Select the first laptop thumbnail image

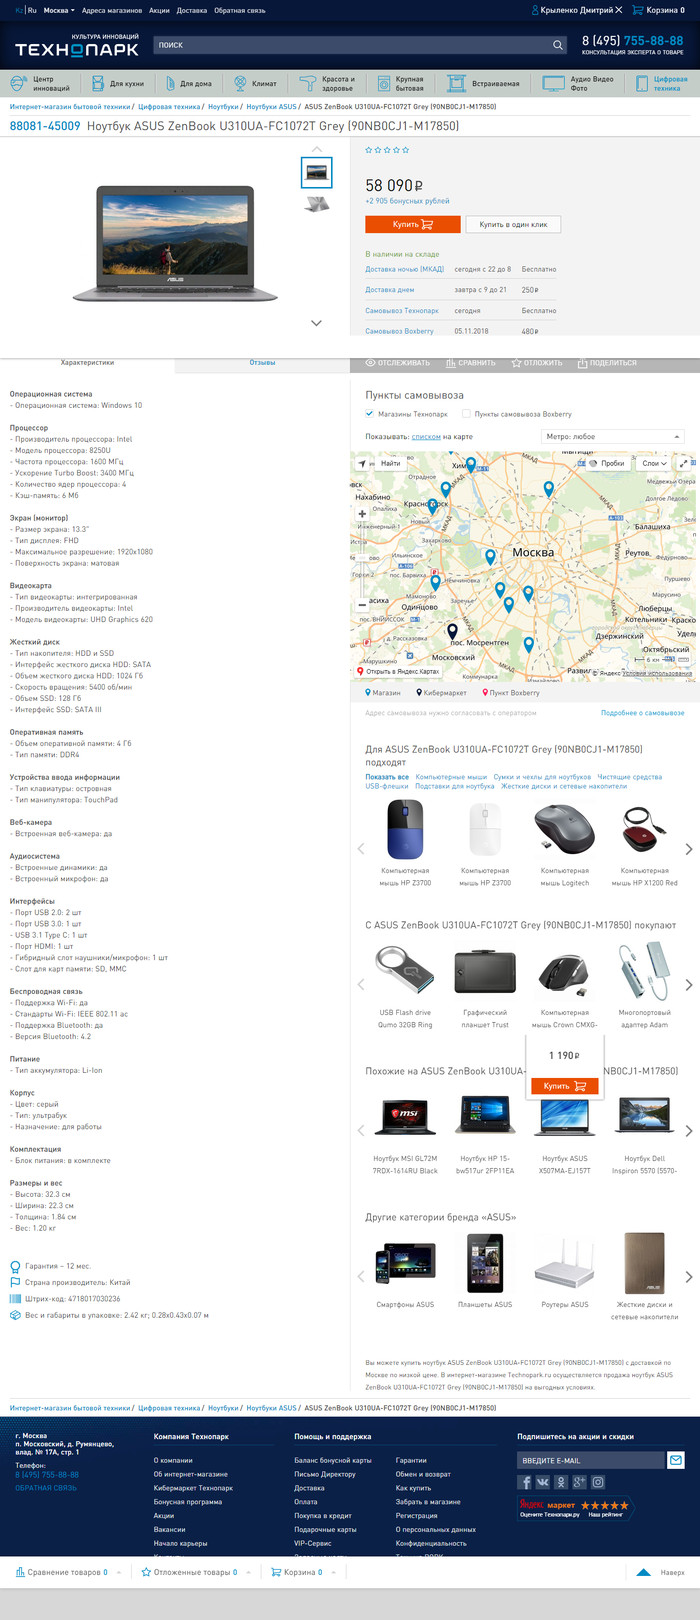pyautogui.click(x=317, y=173)
